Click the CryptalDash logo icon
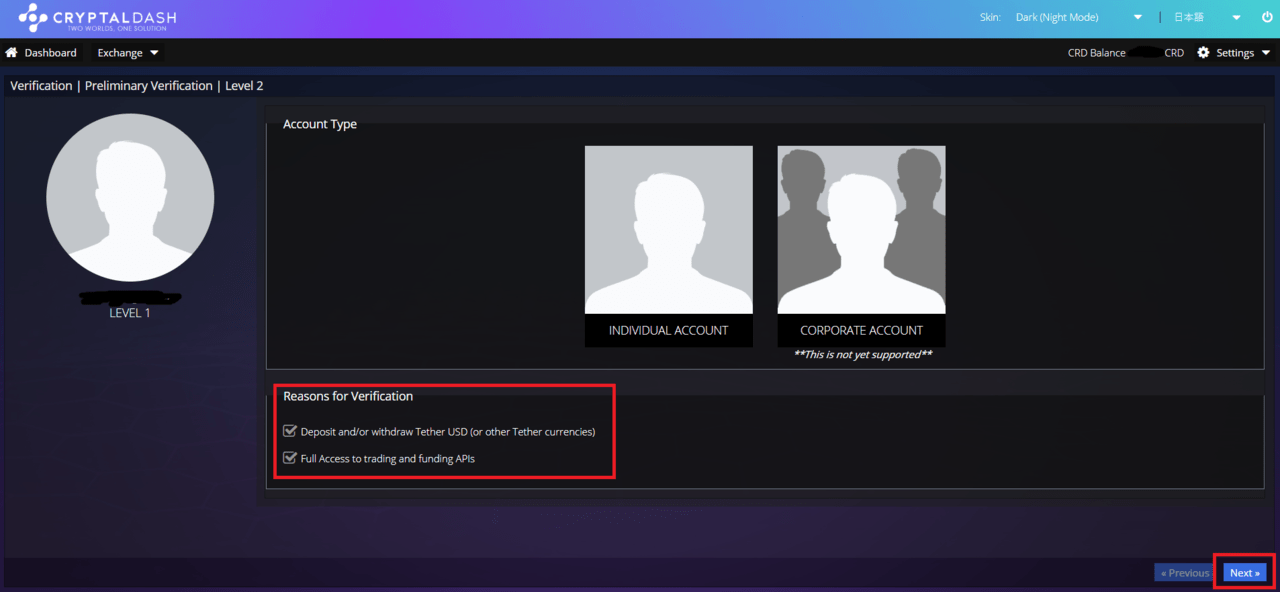The height and width of the screenshot is (592, 1280). pos(33,18)
